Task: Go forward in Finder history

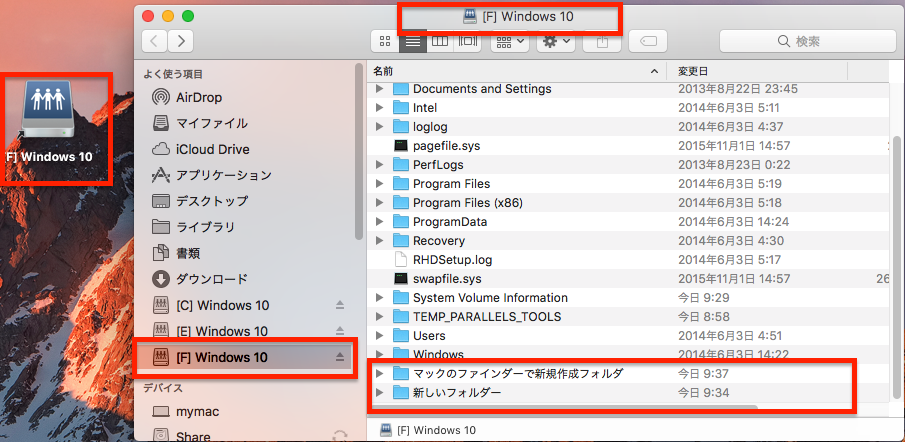Action: [181, 41]
